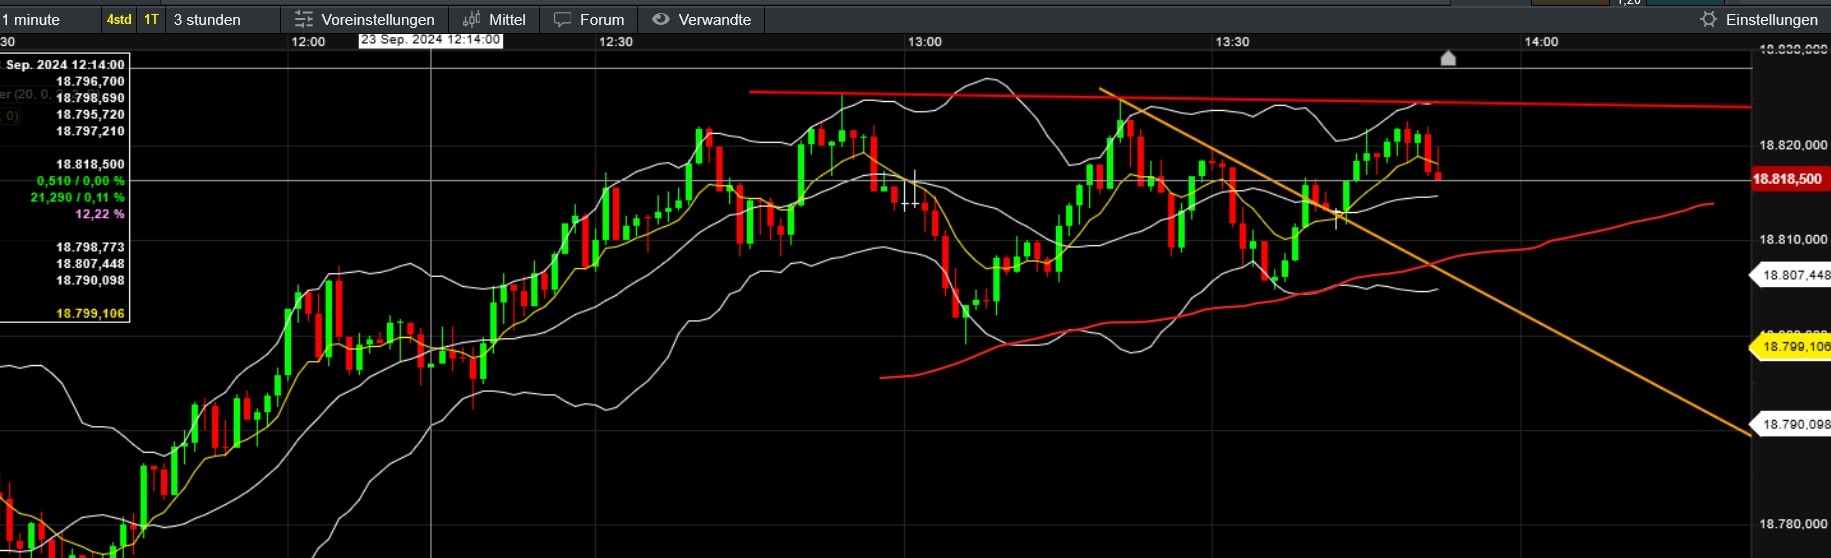This screenshot has width=1831, height=558.
Task: Click the white 18.790,098 info box value
Action: [90, 280]
